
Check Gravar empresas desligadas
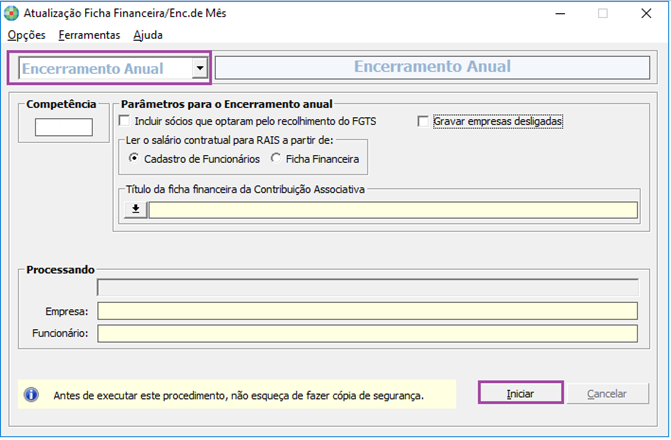coord(423,122)
